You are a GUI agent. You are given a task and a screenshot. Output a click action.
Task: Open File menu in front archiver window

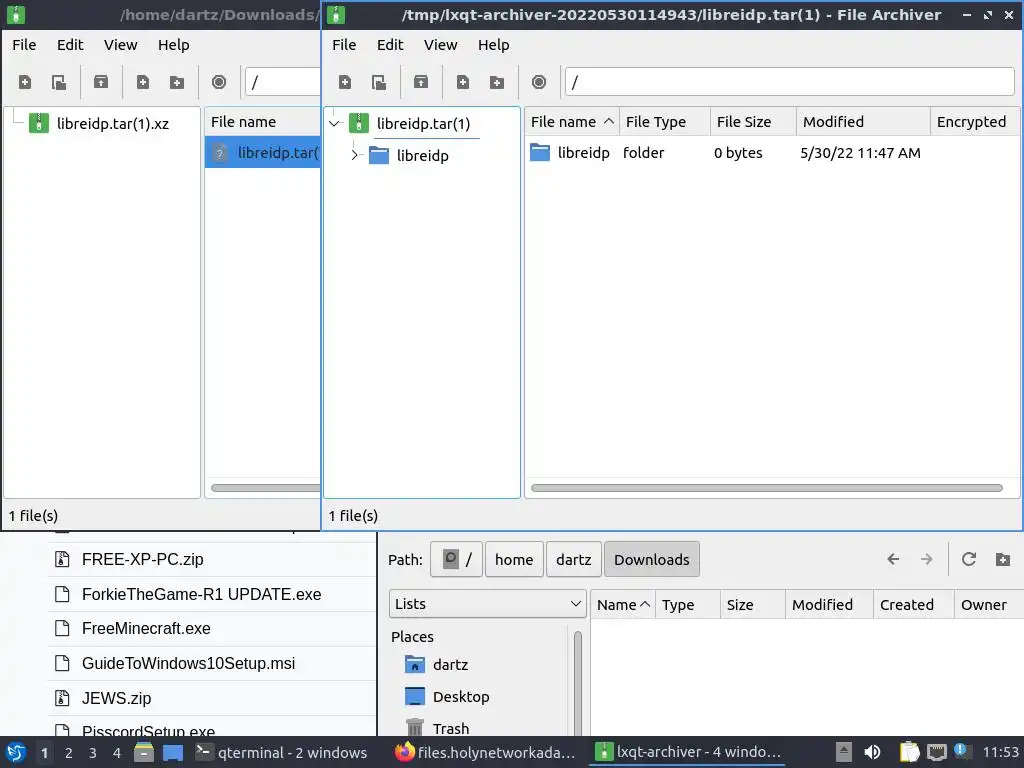click(x=344, y=45)
